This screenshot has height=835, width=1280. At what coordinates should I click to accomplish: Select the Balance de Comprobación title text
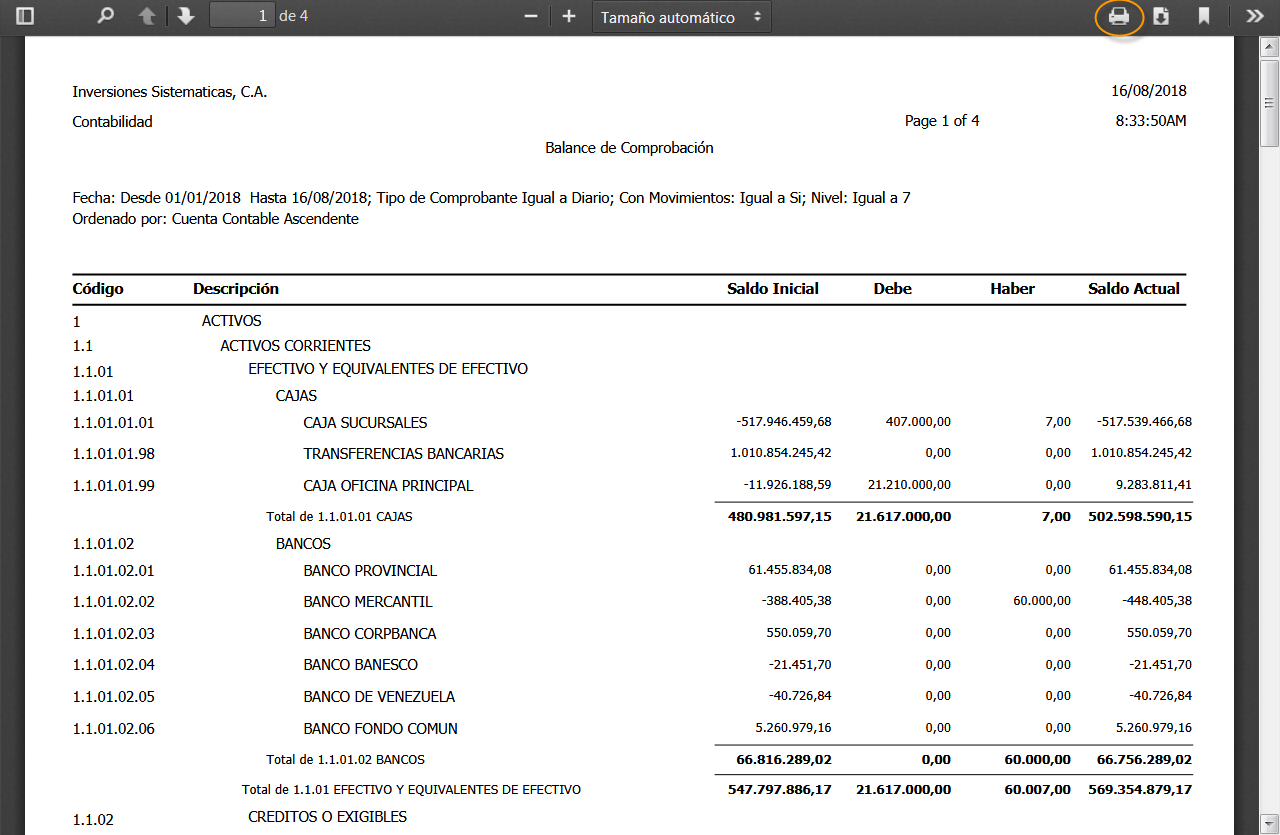pos(627,147)
